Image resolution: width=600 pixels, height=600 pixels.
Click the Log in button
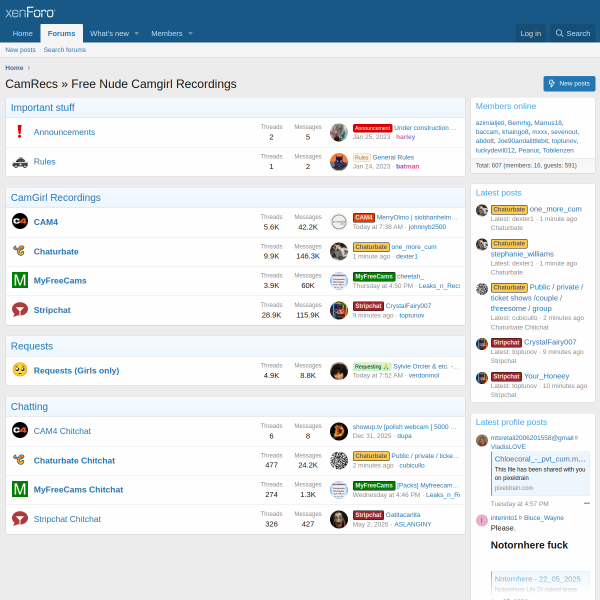pos(530,33)
